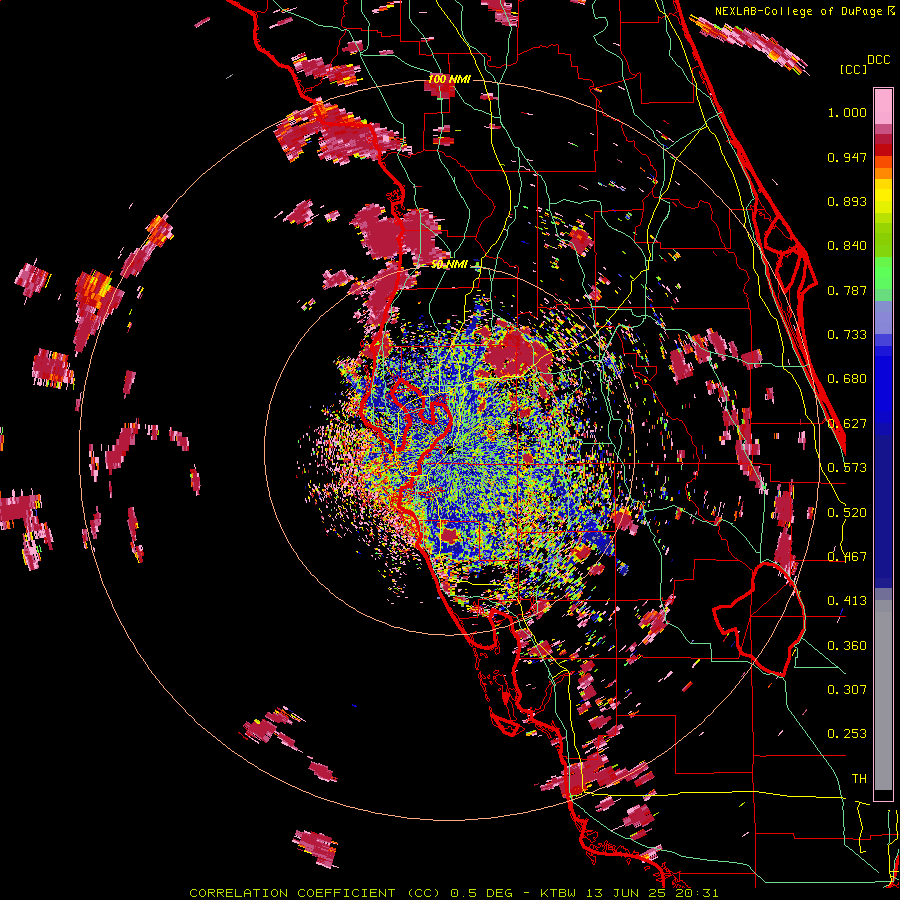Image resolution: width=900 pixels, height=900 pixels.
Task: Click the 100 NMI range ring label
Action: click(x=449, y=79)
